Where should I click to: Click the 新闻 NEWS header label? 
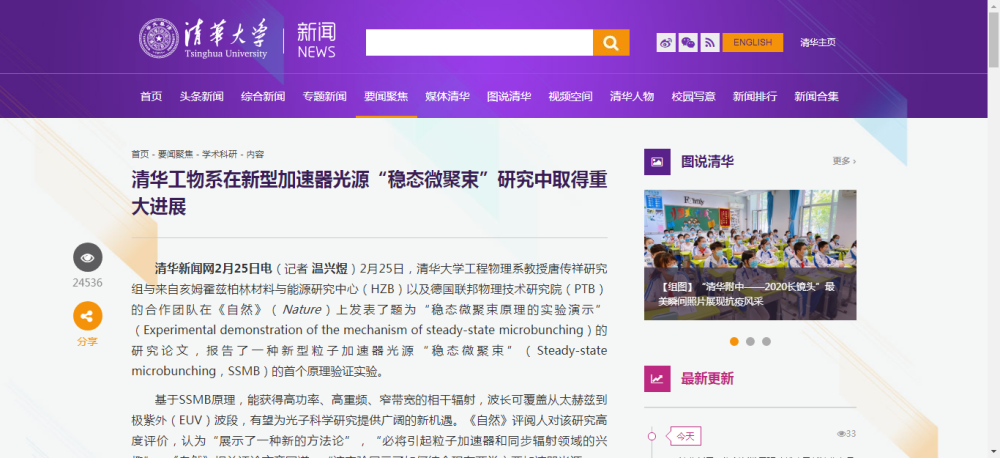click(x=316, y=40)
